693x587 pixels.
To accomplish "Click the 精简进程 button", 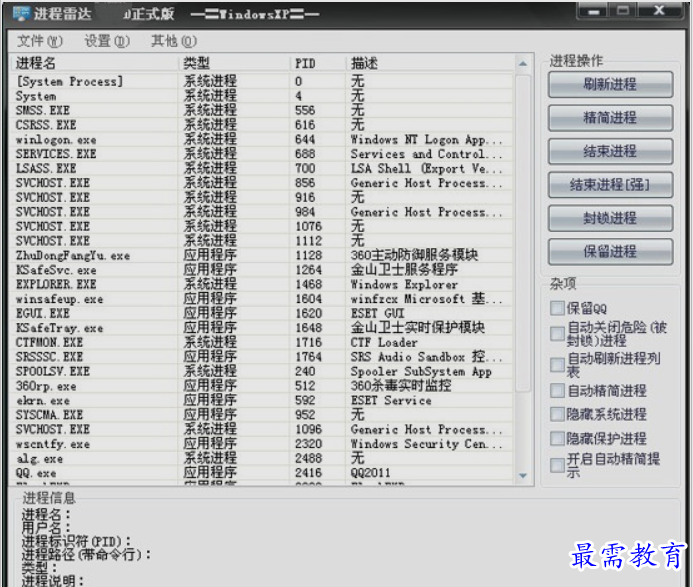I will point(610,118).
